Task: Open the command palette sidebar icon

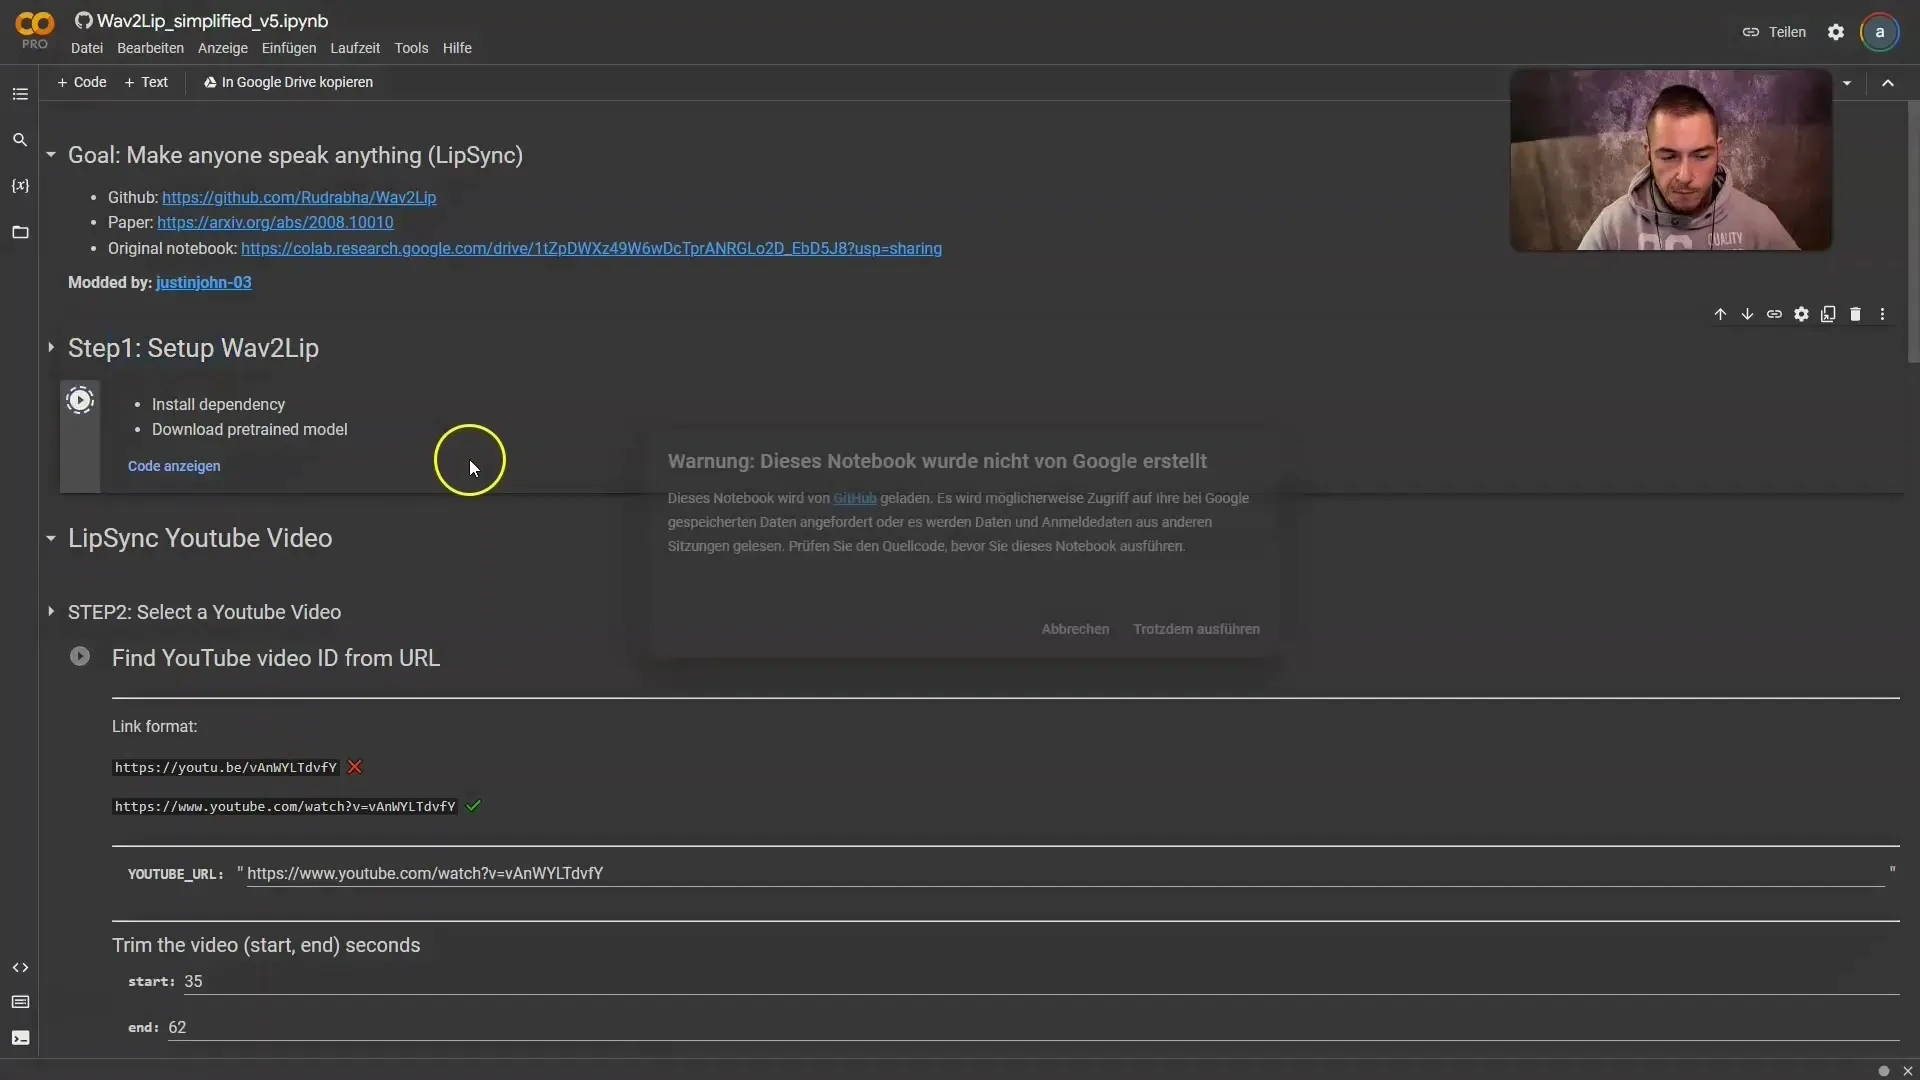Action: coord(20,1002)
